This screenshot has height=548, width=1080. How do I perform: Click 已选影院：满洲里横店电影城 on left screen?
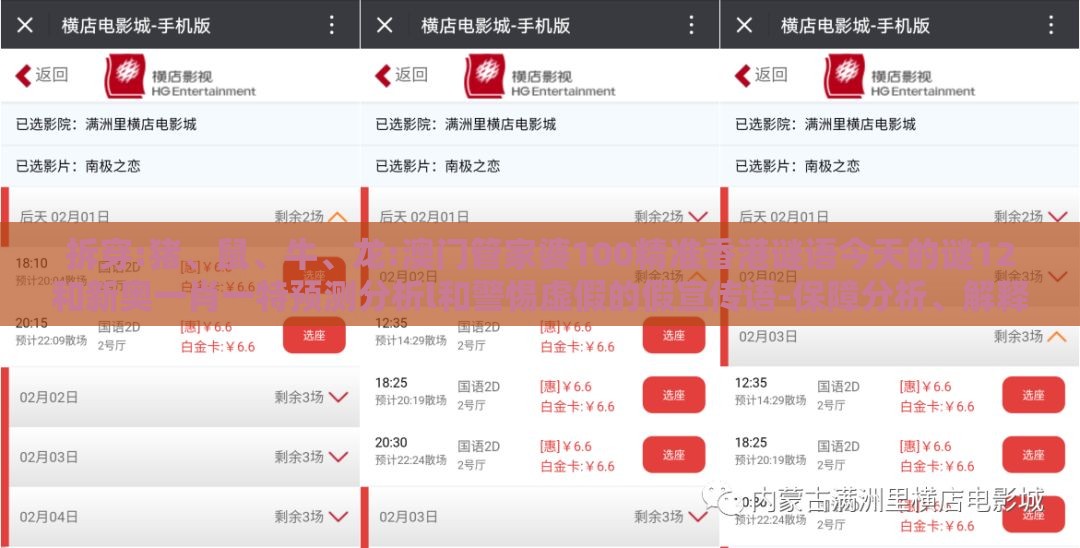click(x=106, y=125)
